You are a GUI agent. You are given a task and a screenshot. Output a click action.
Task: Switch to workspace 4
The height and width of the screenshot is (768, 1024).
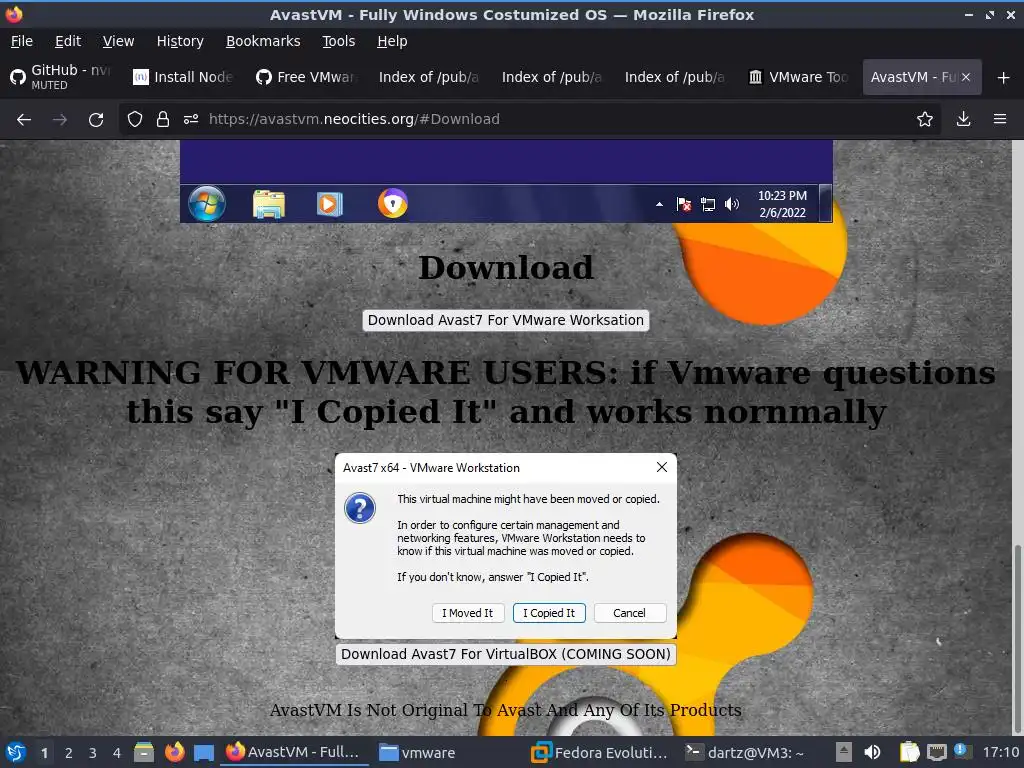pyautogui.click(x=117, y=753)
